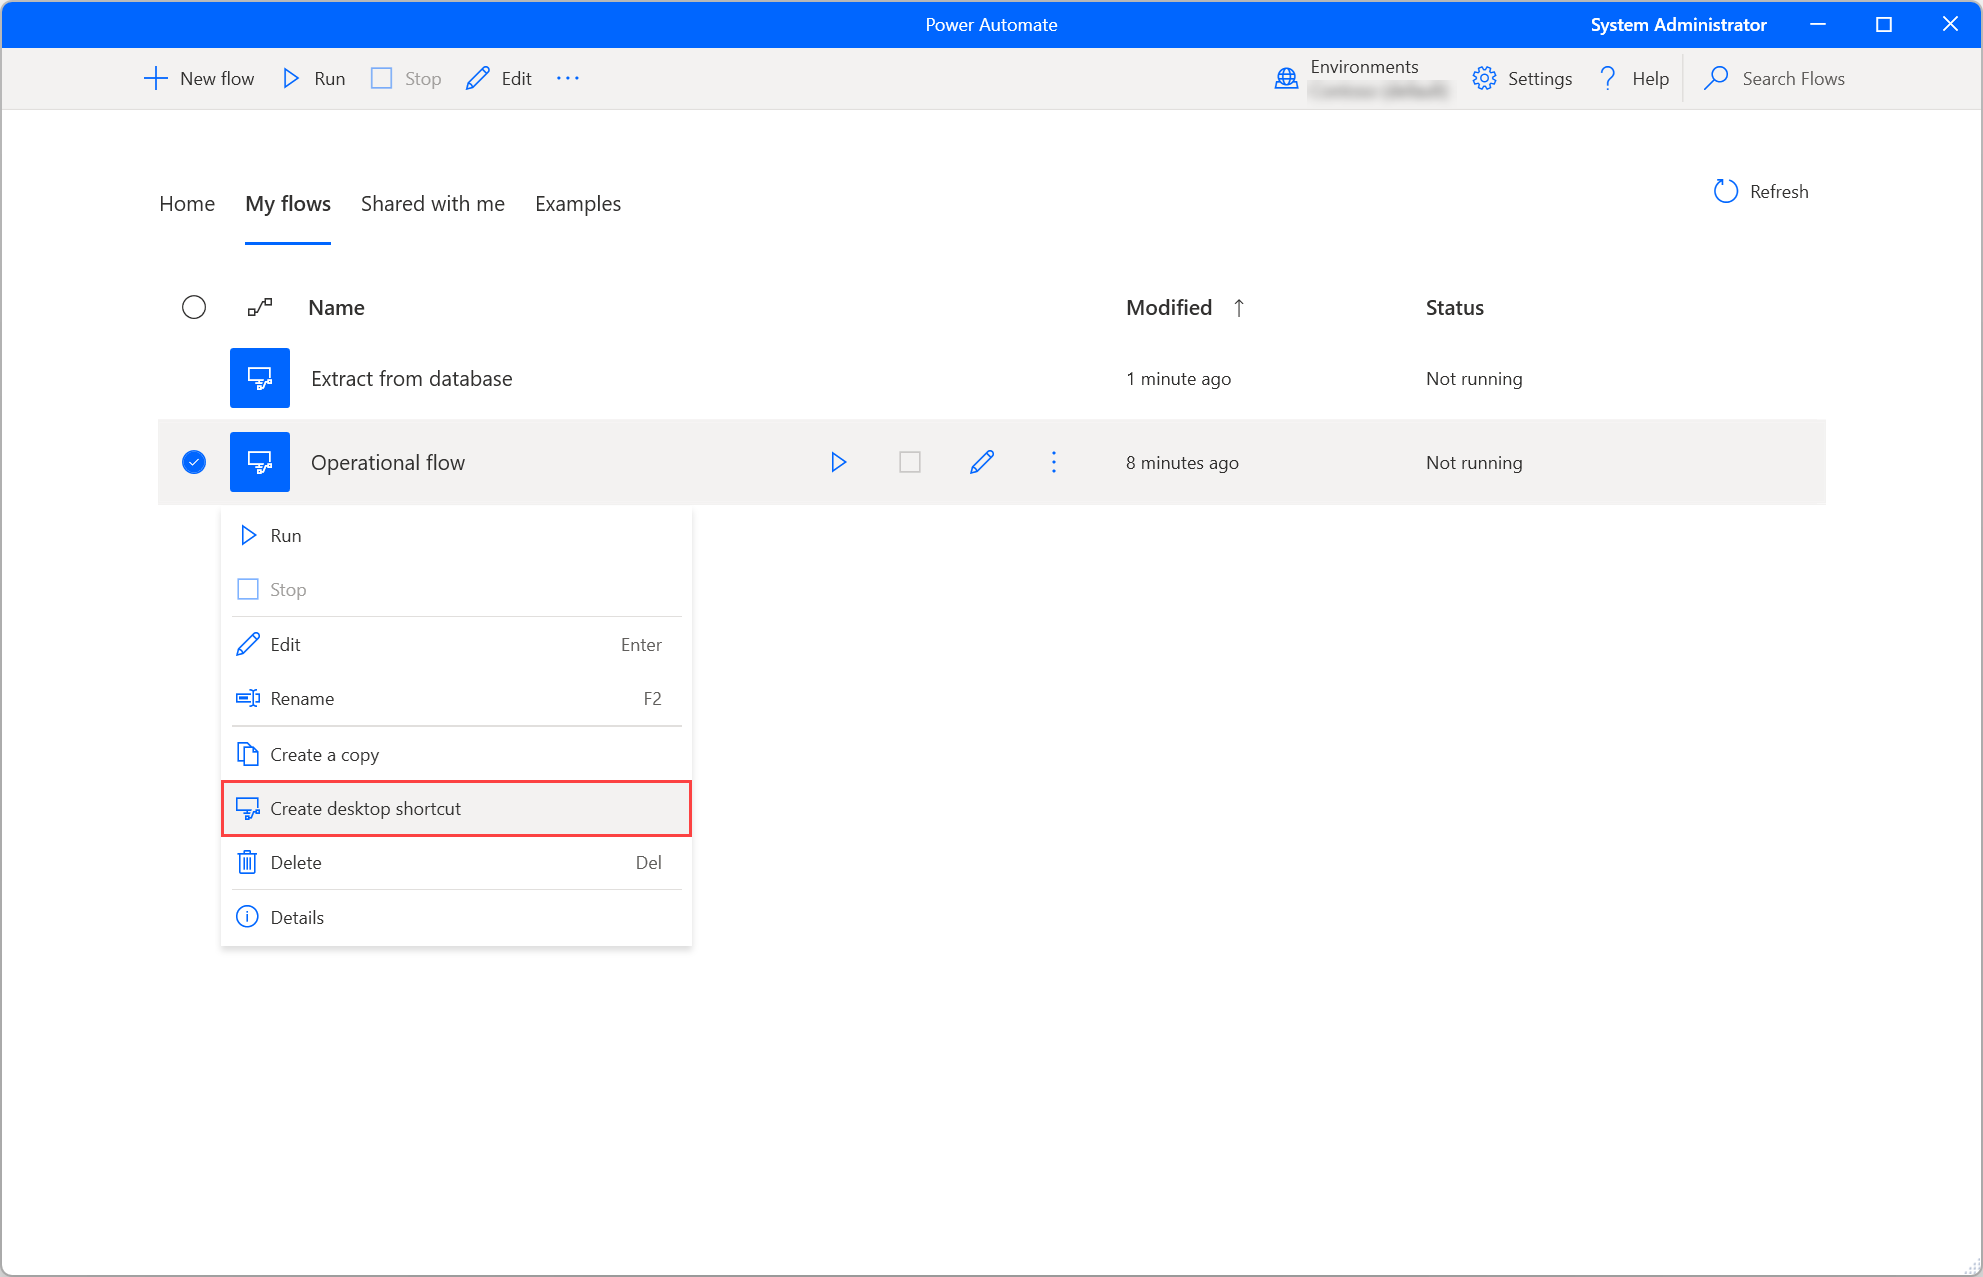
Task: Click the desktop shortcut icon in context menu
Action: coord(249,808)
